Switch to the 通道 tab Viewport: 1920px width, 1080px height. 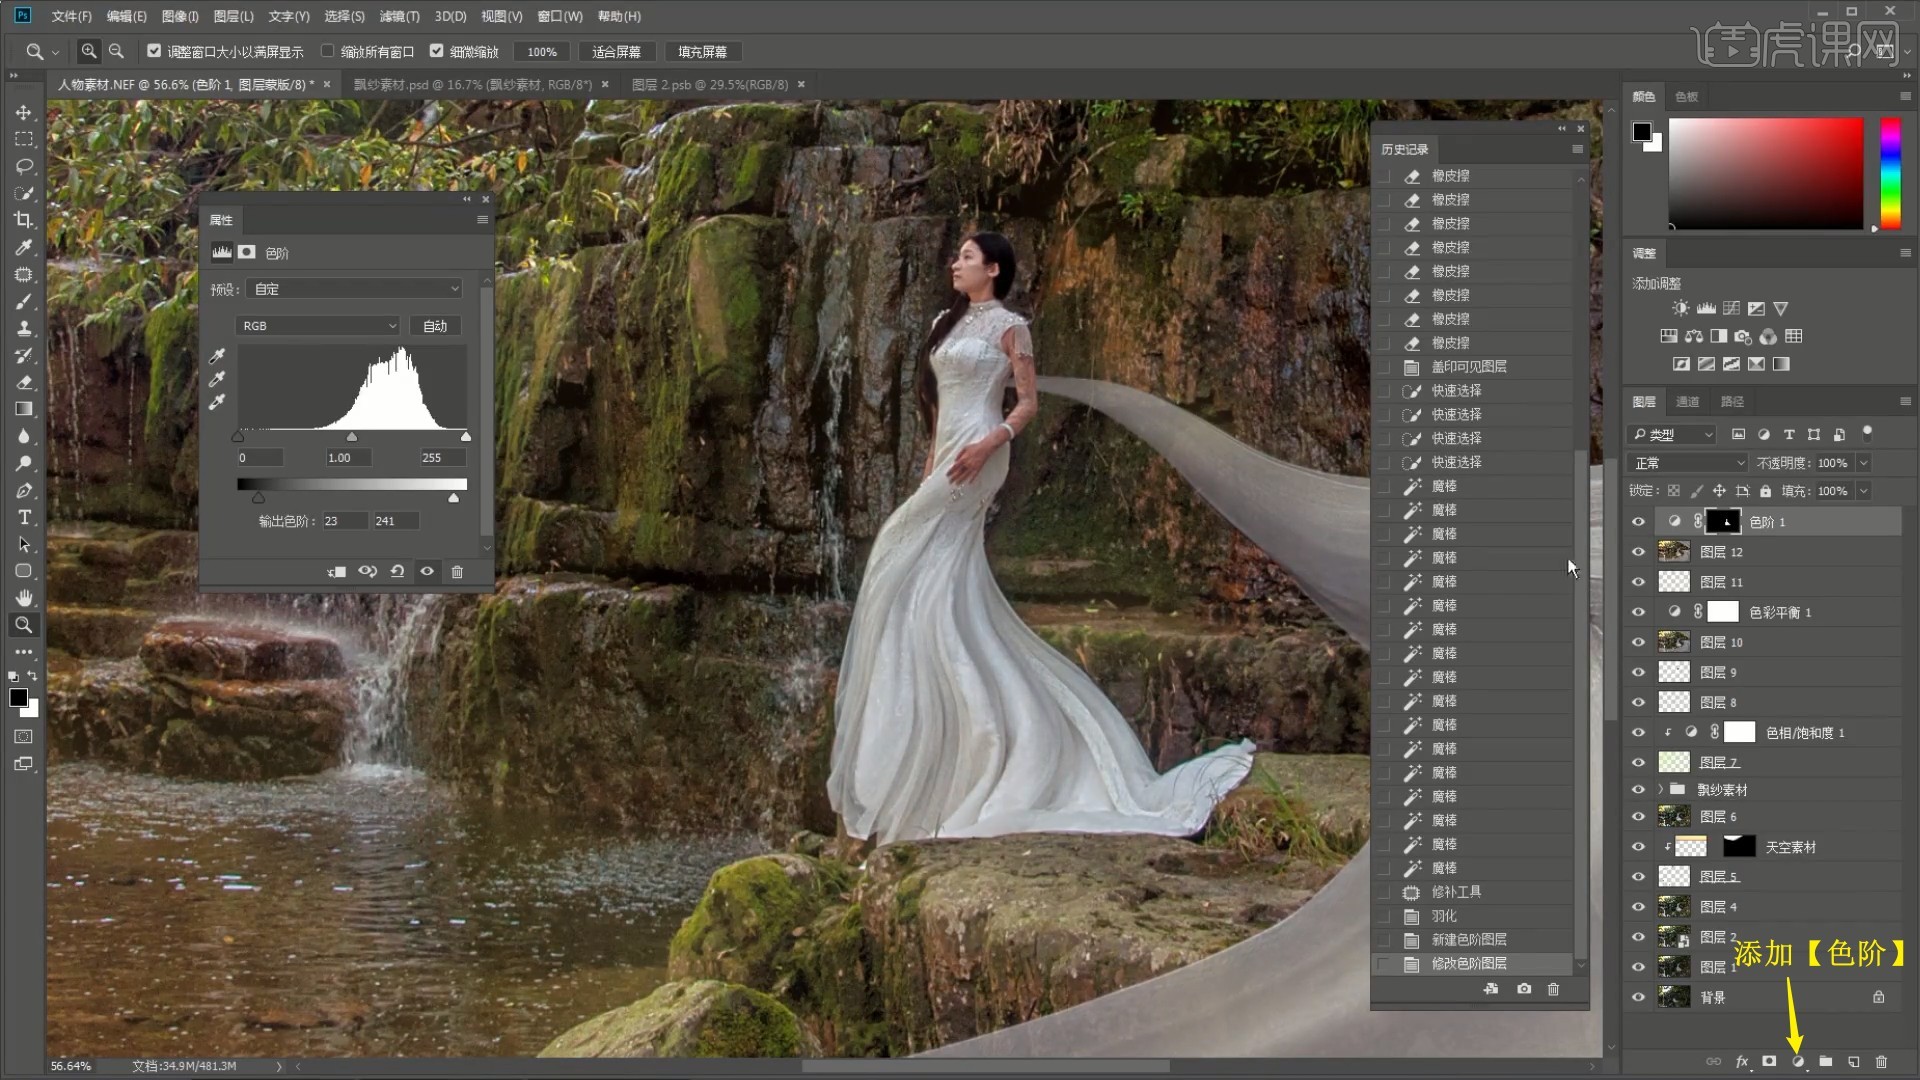1687,402
